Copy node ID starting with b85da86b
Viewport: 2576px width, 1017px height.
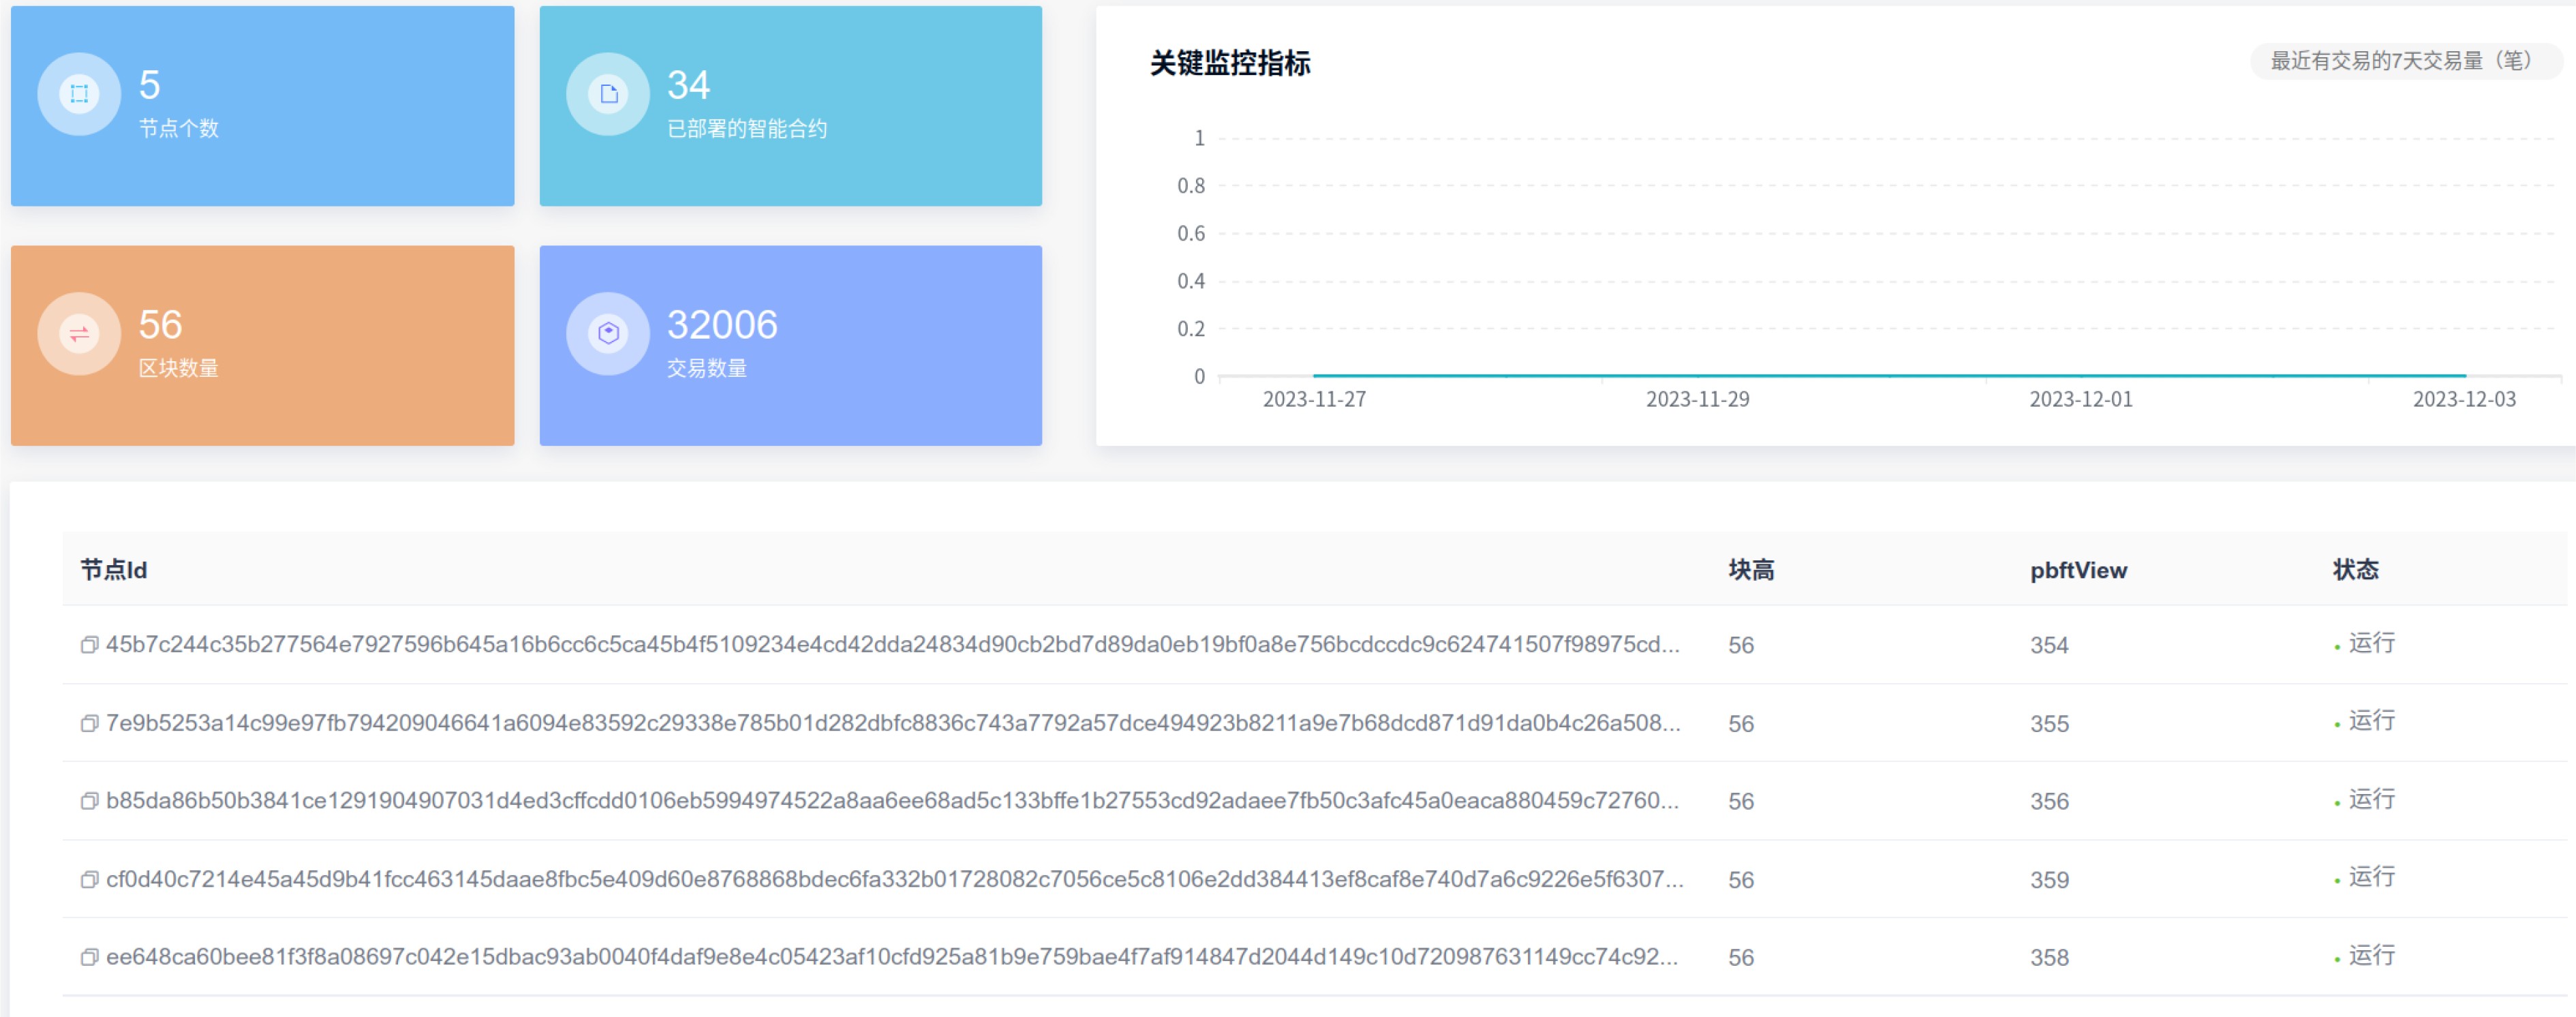[x=89, y=801]
